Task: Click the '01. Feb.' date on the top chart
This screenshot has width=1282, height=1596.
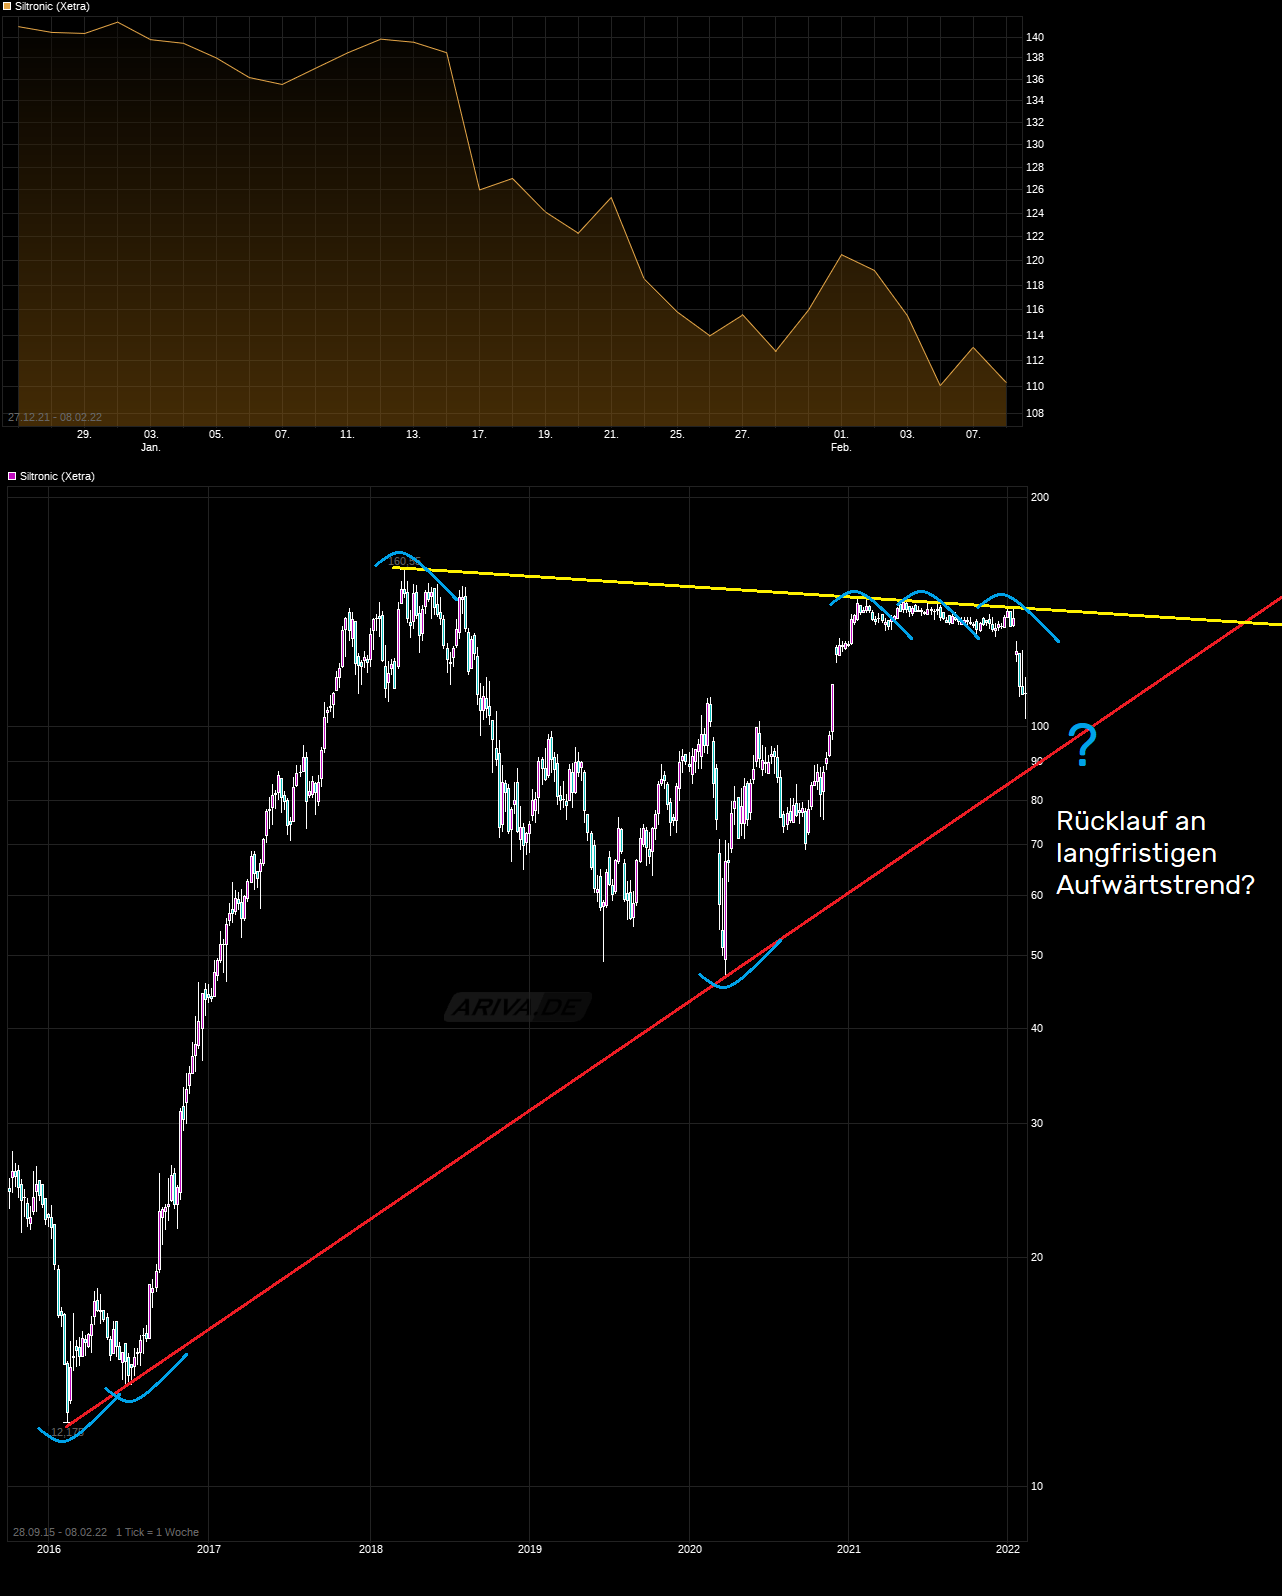Action: [841, 441]
